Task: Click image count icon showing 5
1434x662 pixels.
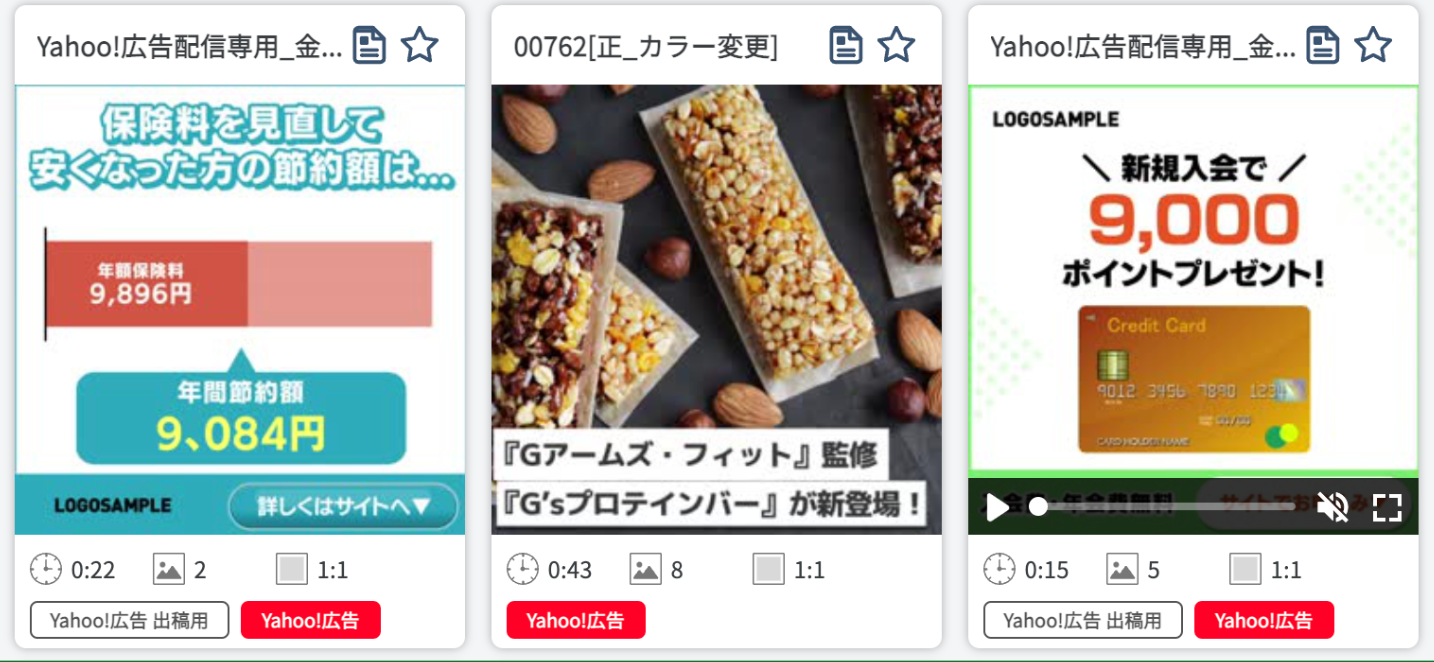Action: (1122, 570)
